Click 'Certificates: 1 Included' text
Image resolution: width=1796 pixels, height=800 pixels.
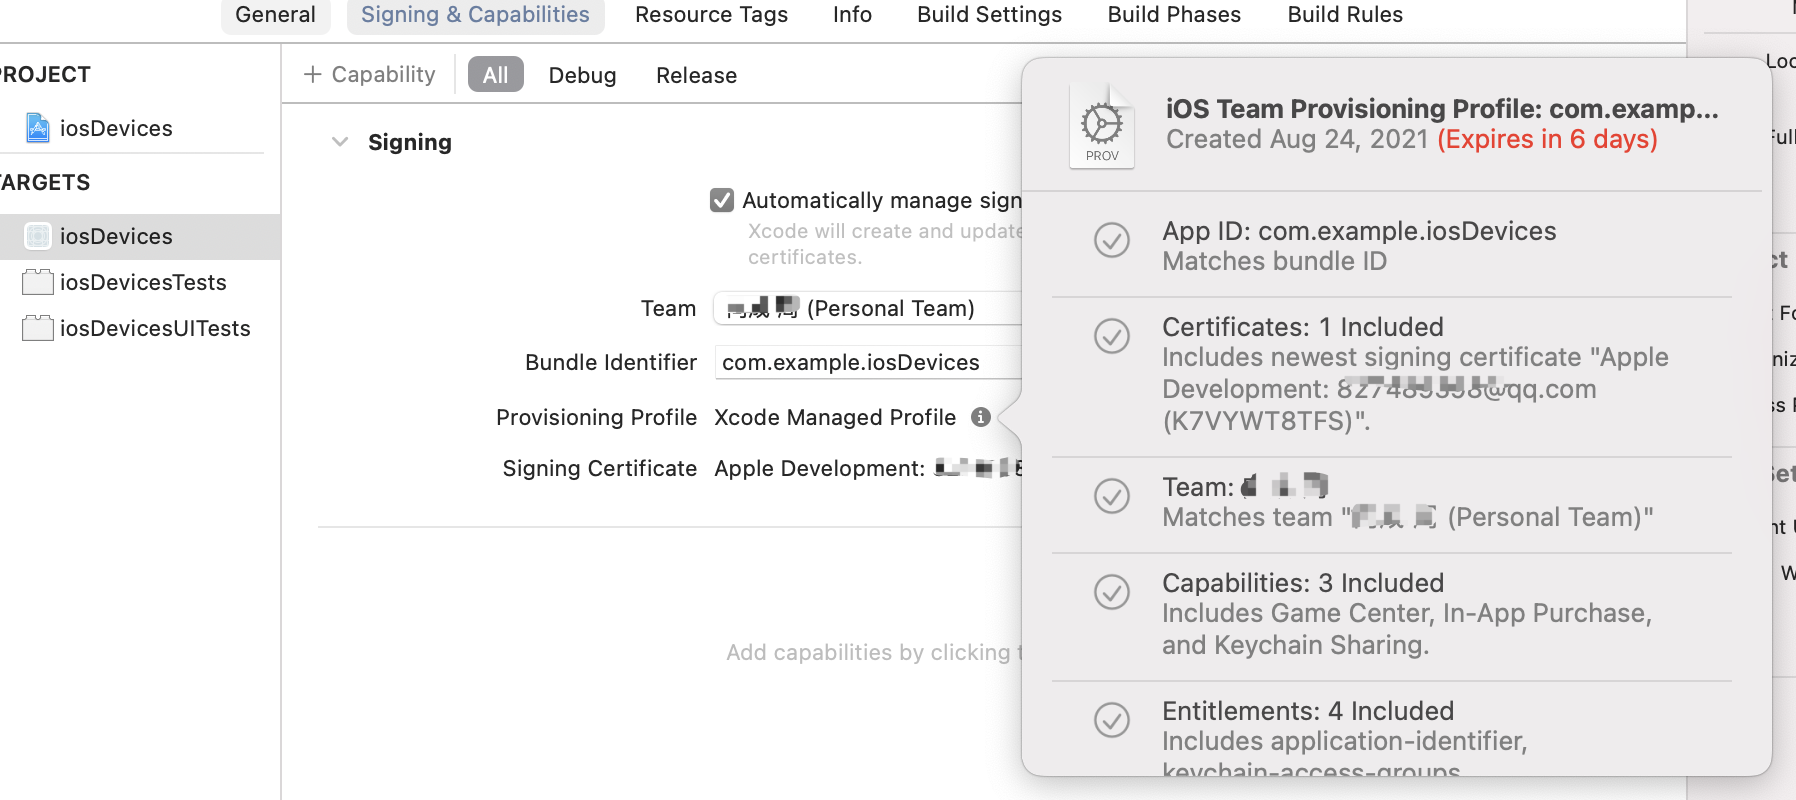1303,327
